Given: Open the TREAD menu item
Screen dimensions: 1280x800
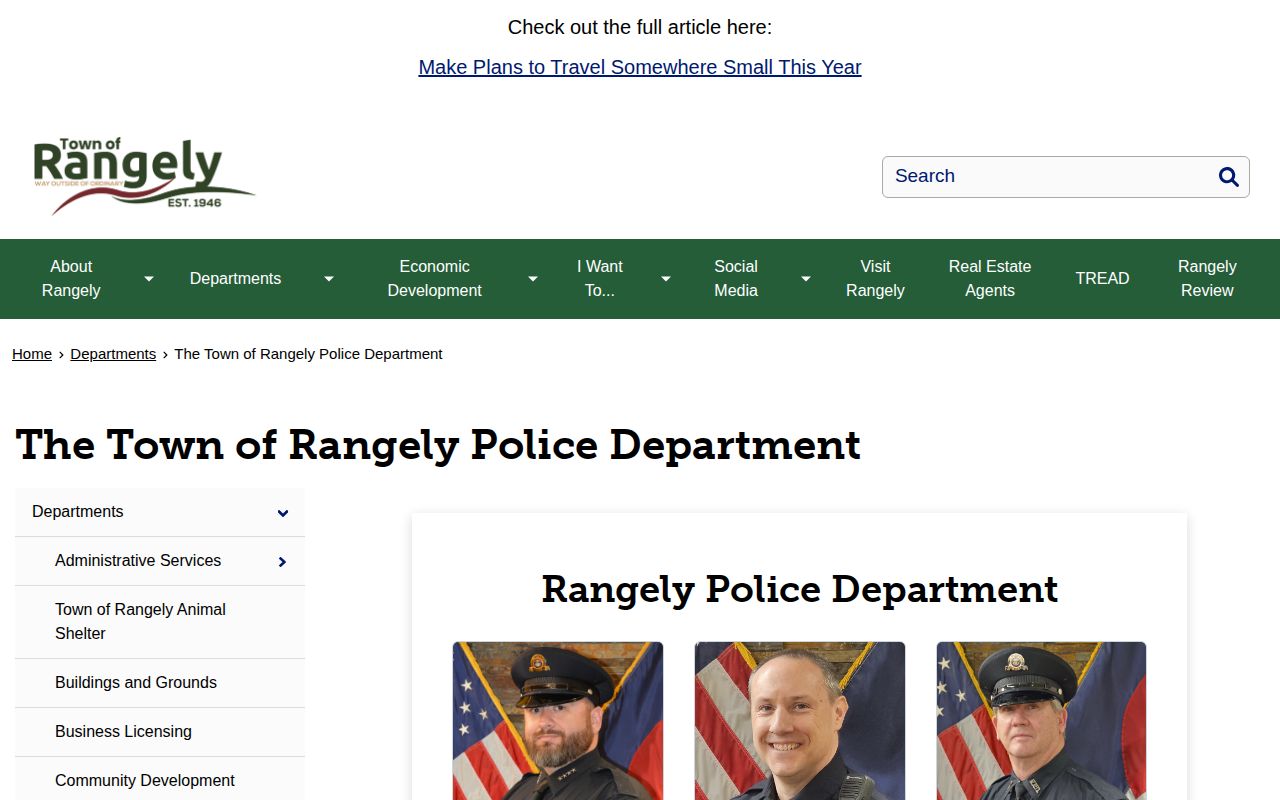Looking at the screenshot, I should tap(1102, 279).
